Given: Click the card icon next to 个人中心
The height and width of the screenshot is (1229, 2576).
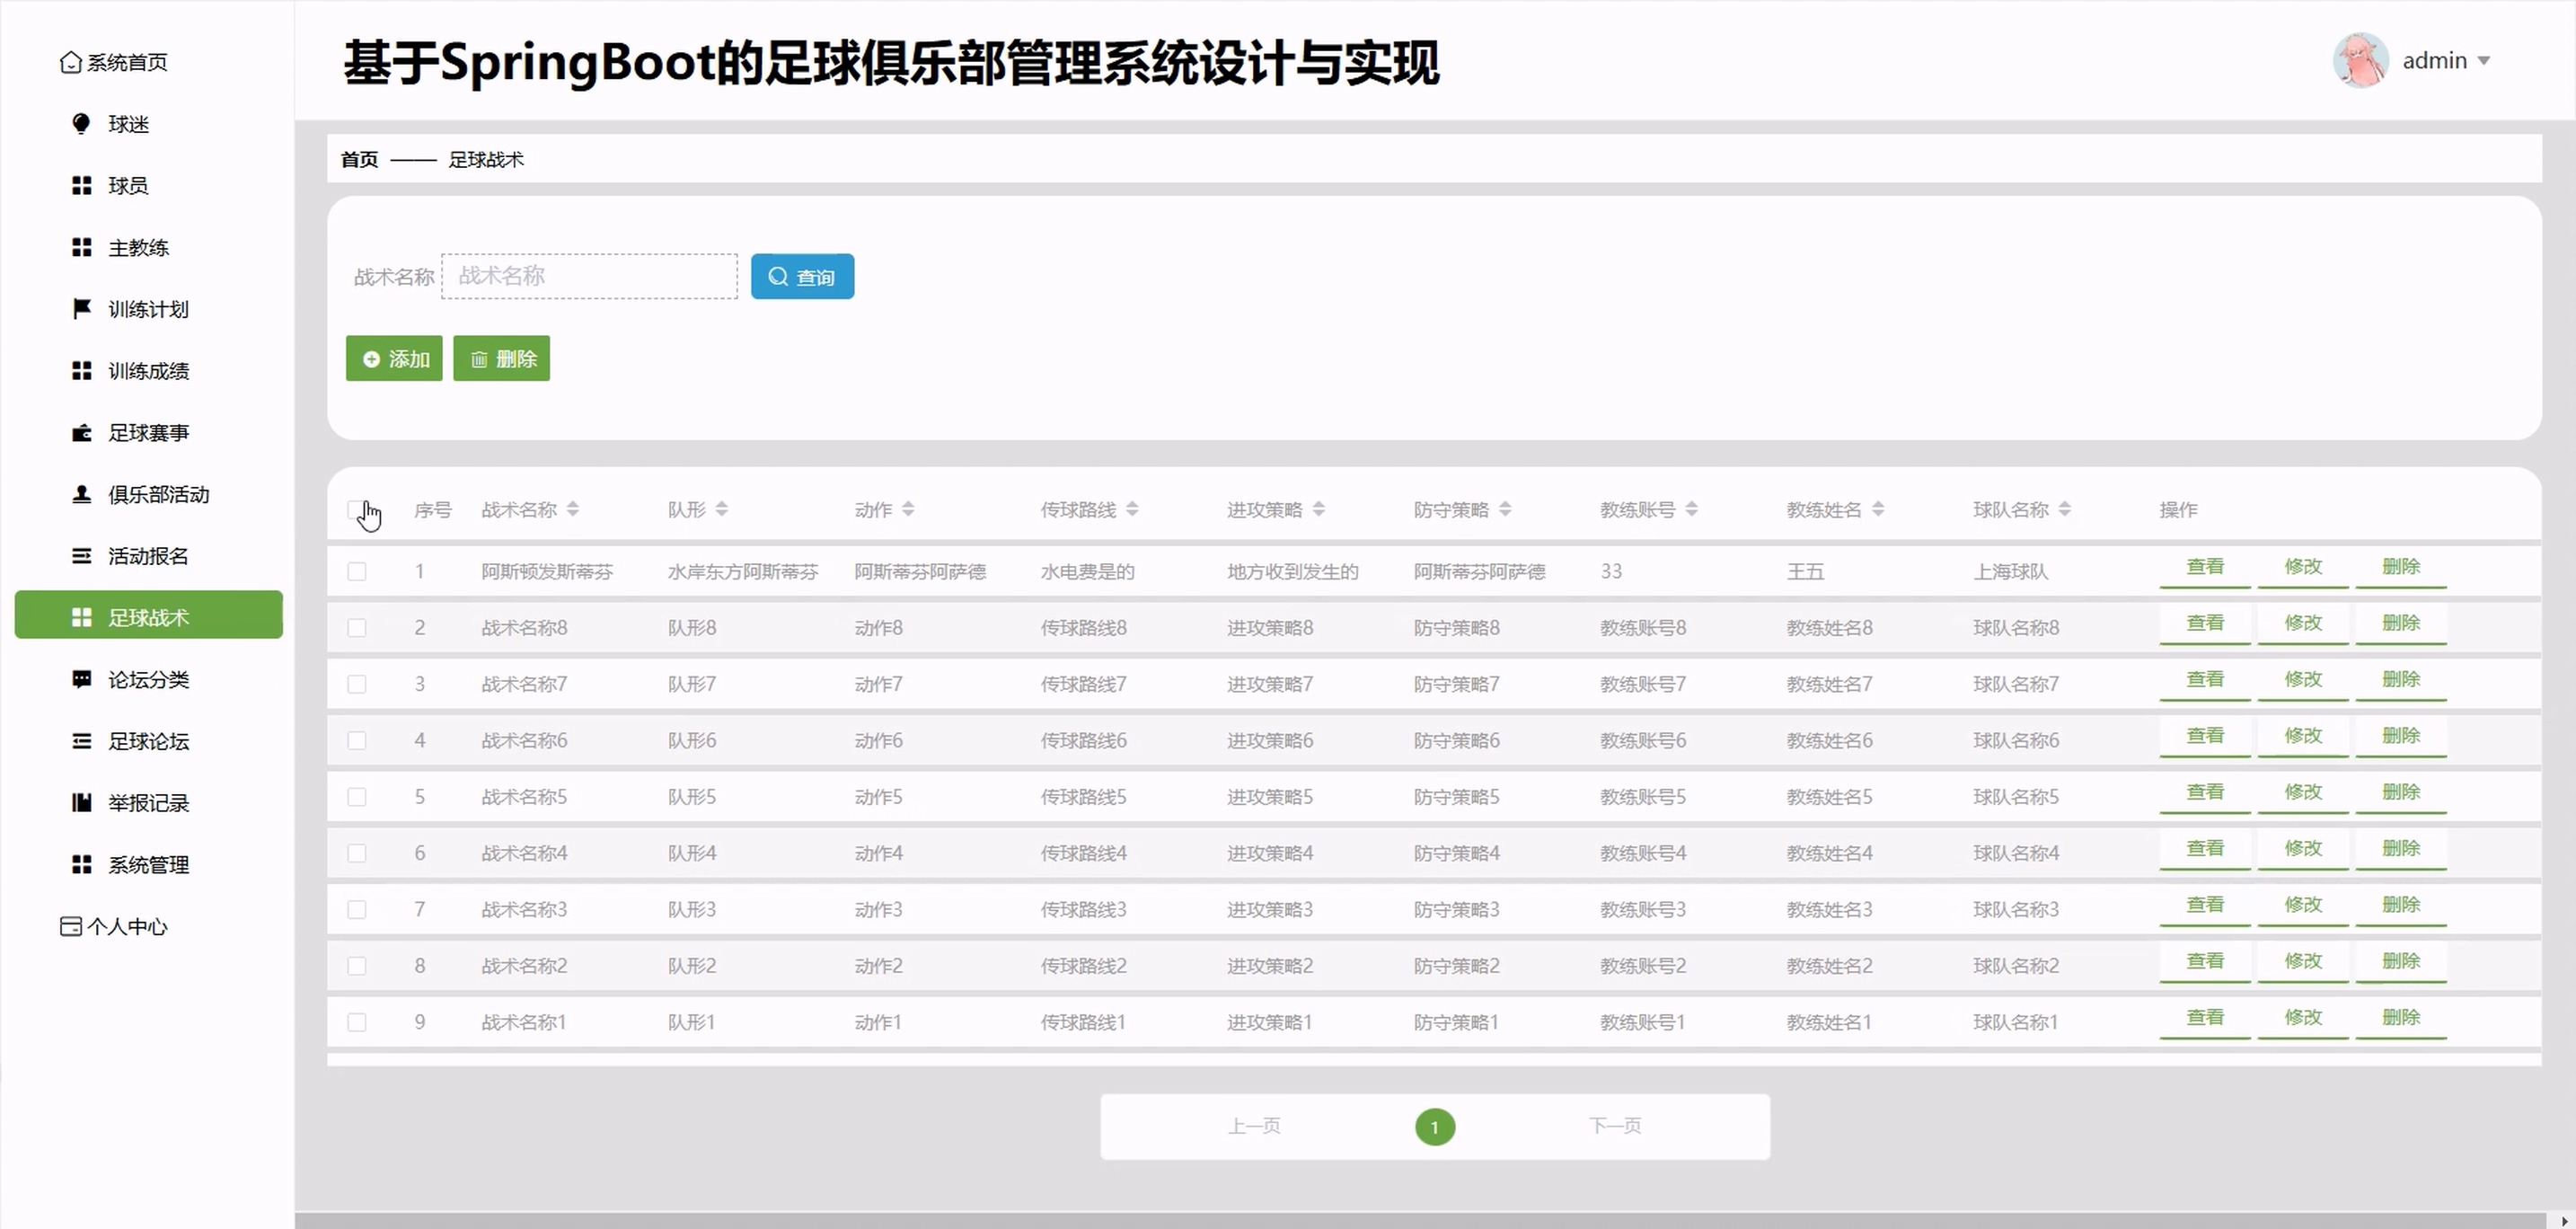Looking at the screenshot, I should [70, 927].
